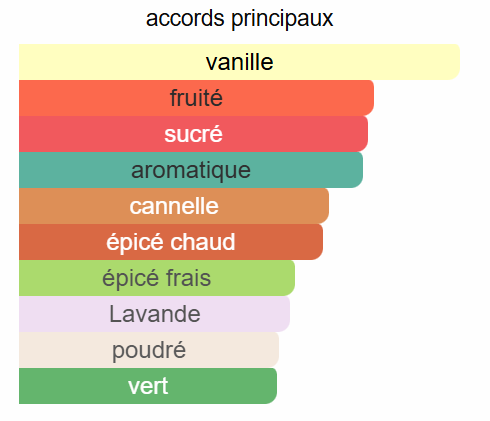Image resolution: width=490 pixels, height=421 pixels.
Task: Select the Lavande accord bar
Action: [x=154, y=314]
